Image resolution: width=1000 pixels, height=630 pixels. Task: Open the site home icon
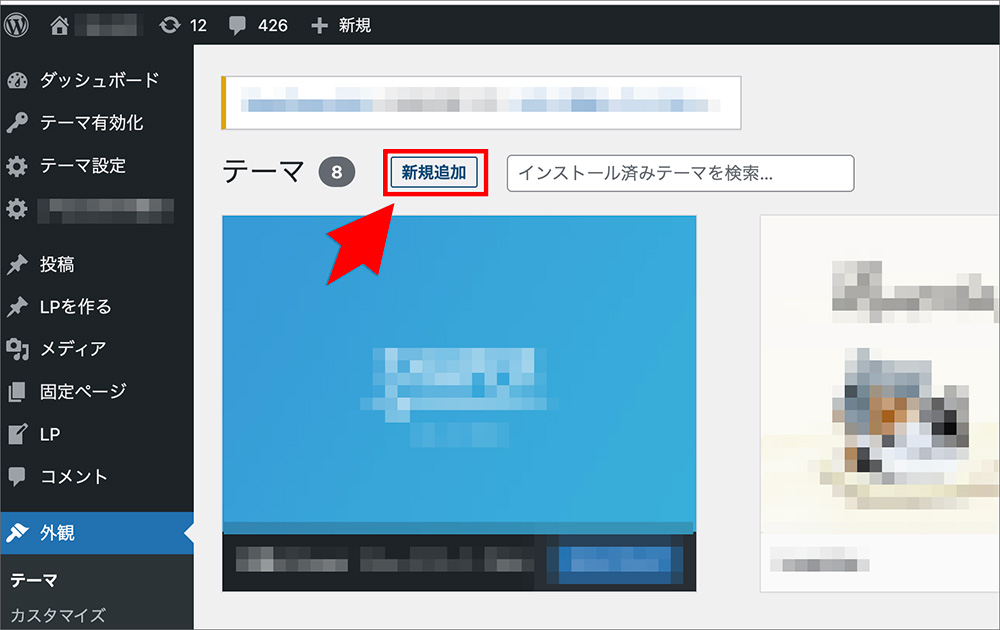coord(59,25)
